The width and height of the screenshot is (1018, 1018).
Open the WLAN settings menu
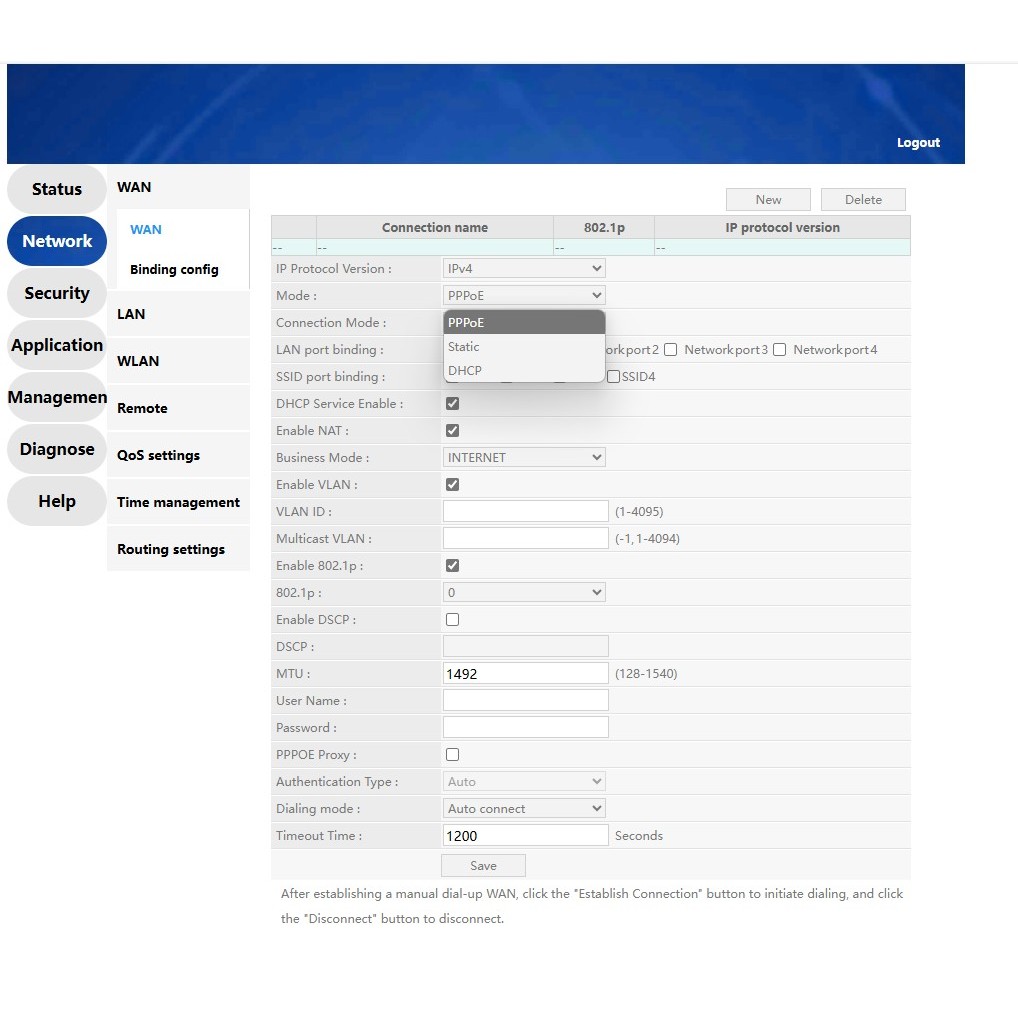click(x=138, y=362)
